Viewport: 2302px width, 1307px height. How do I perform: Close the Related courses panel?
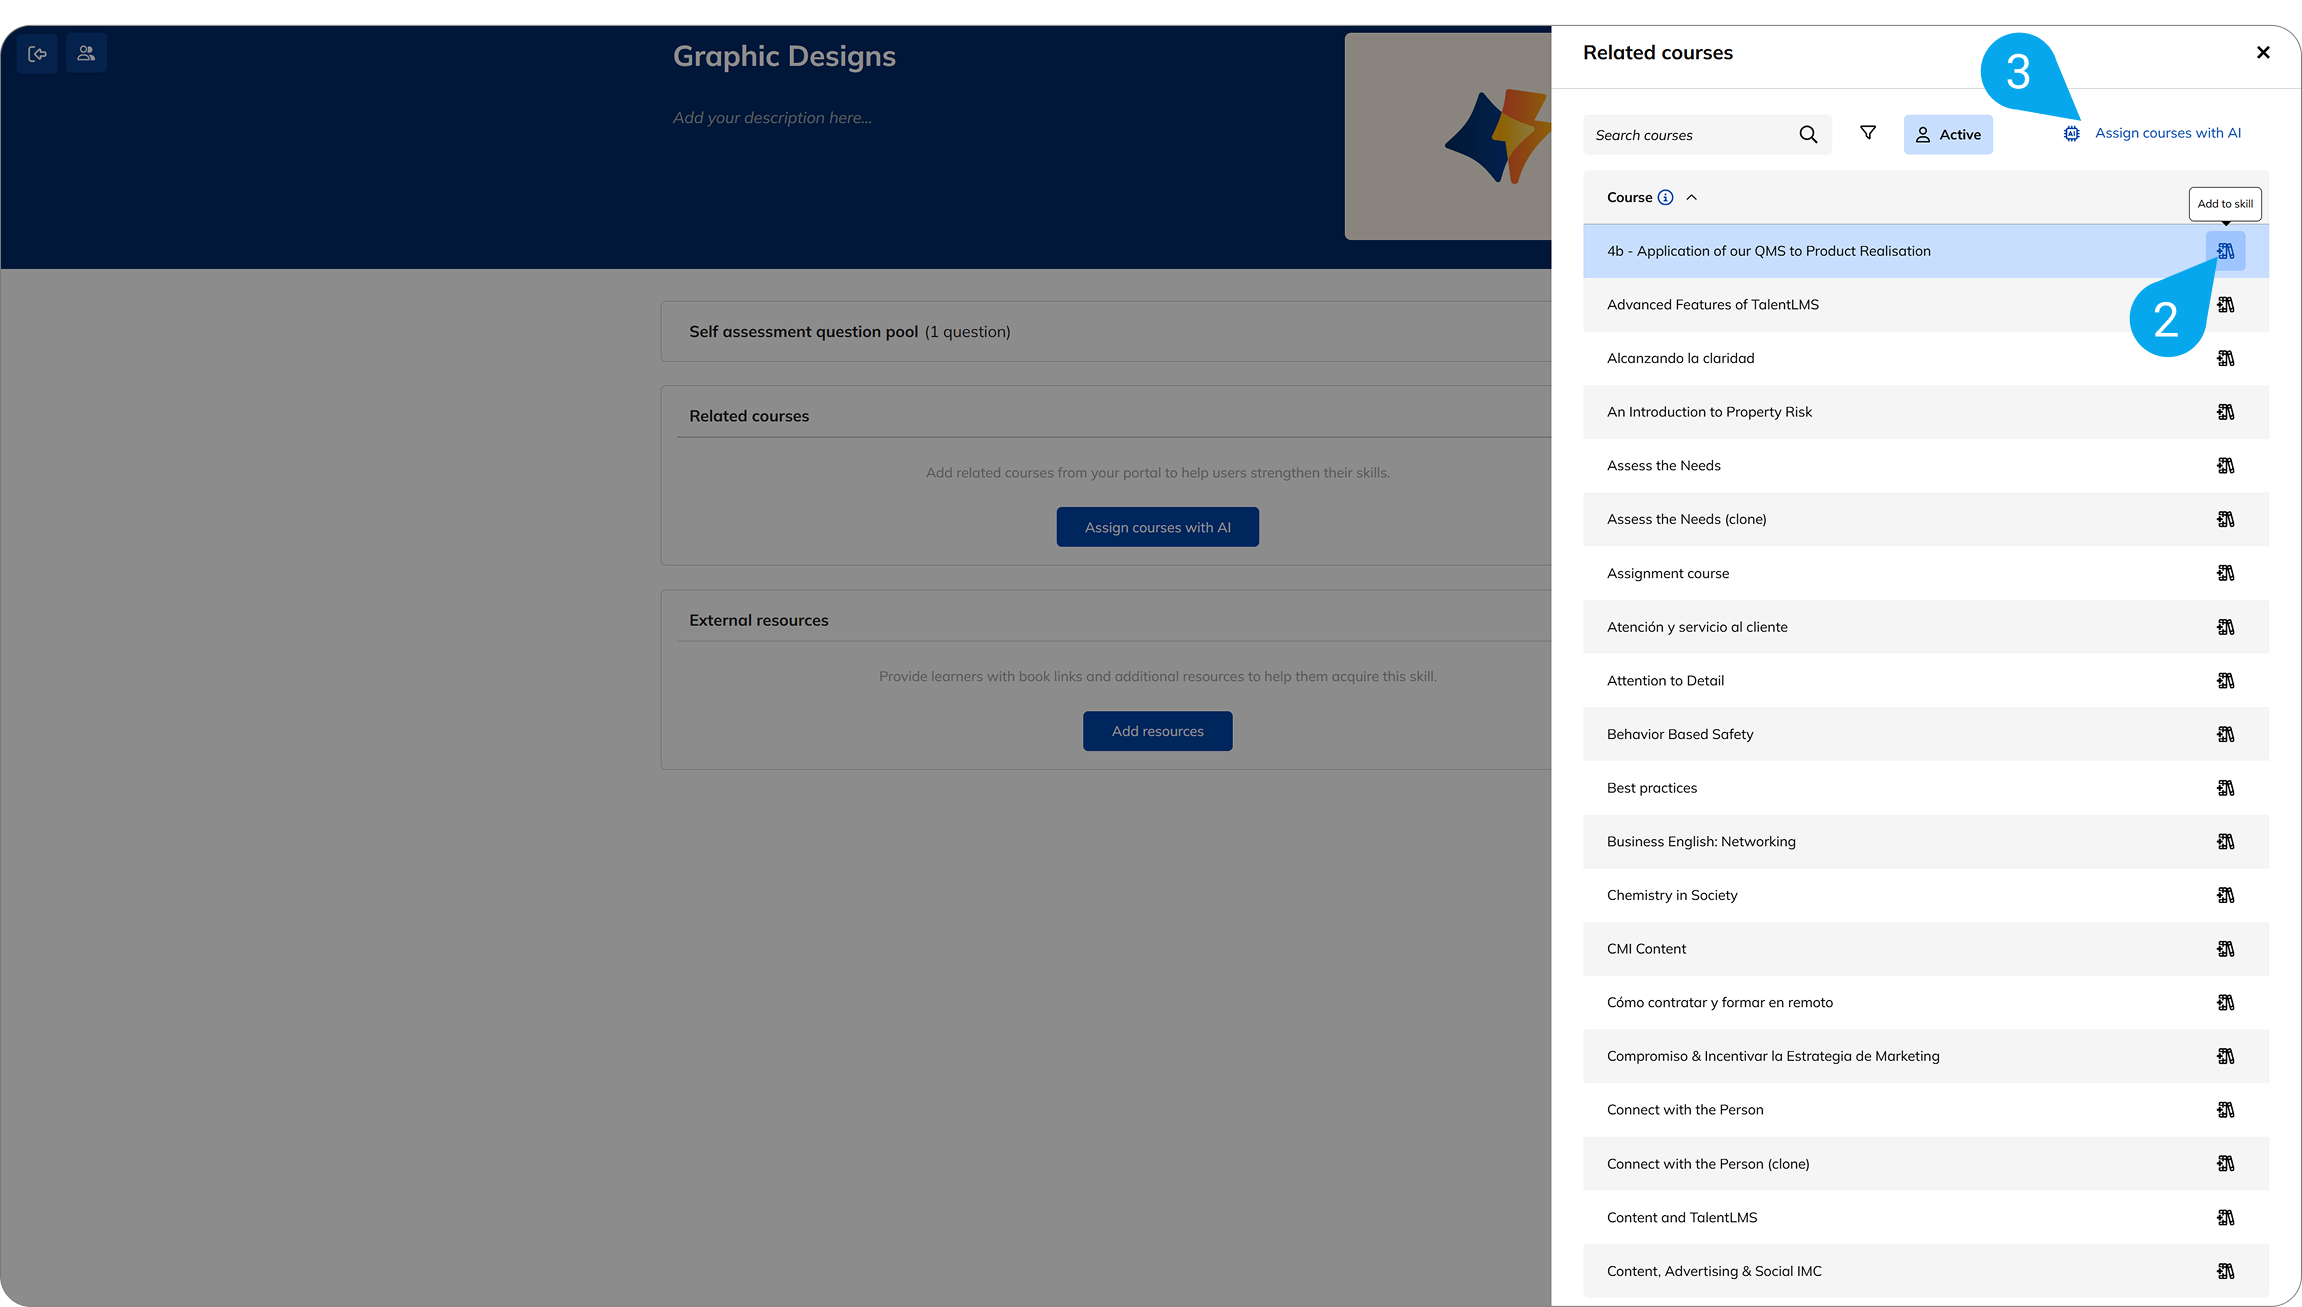(x=2263, y=53)
